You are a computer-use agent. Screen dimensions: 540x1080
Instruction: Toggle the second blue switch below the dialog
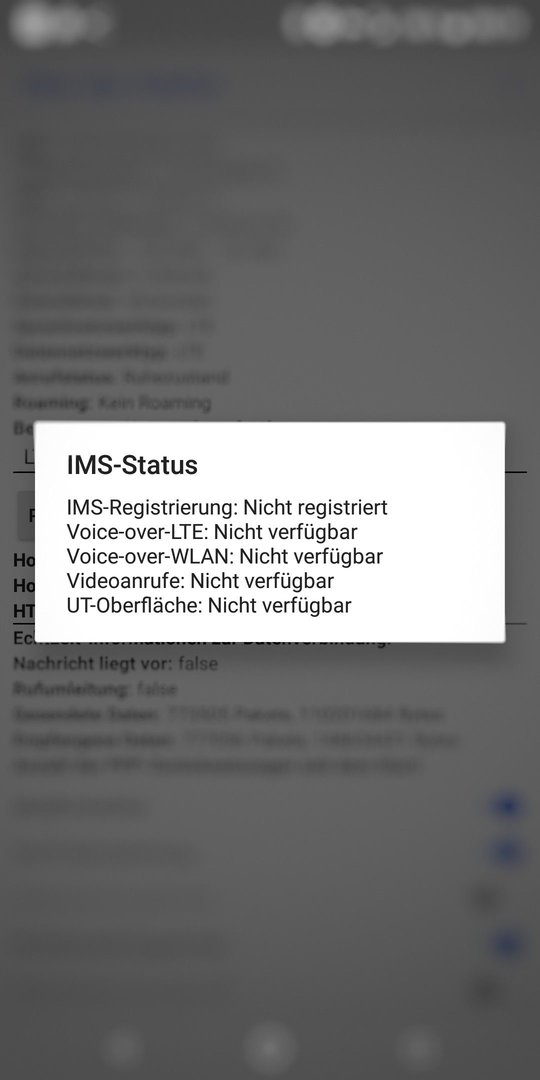(x=506, y=853)
